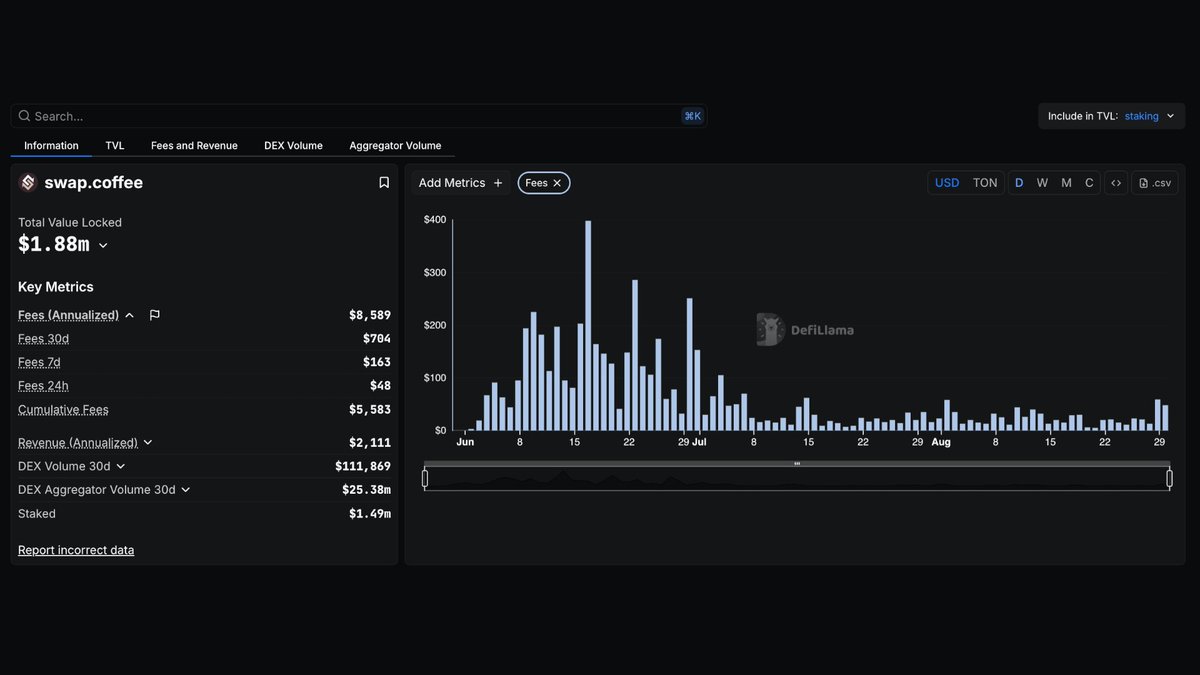Click the $48 value
The image size is (1200, 675).
[x=380, y=386]
